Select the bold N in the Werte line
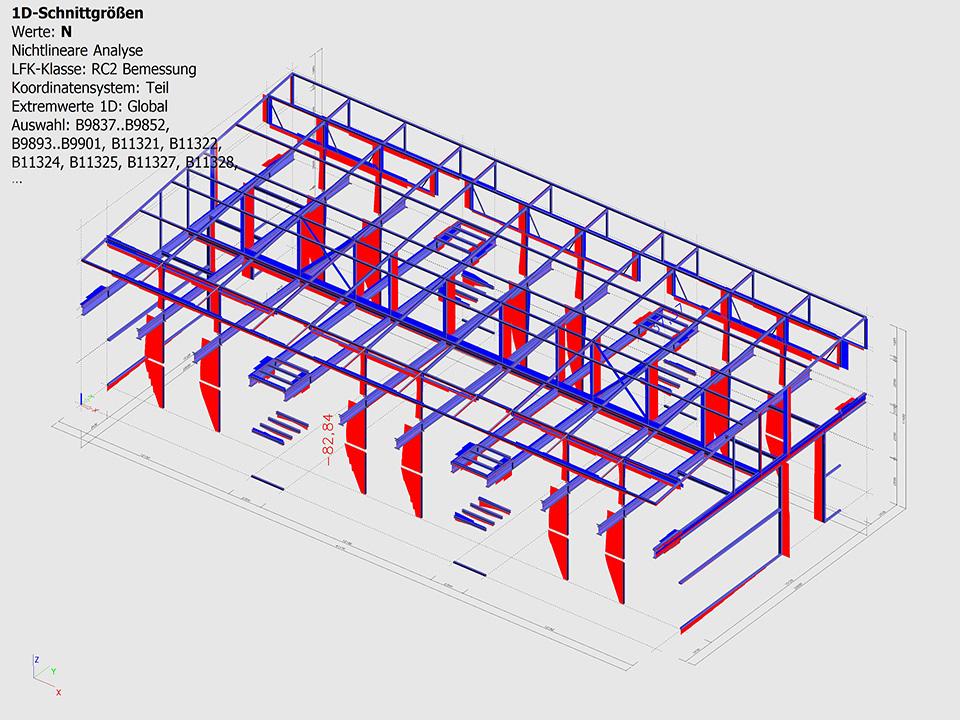Screen dimensions: 960x720 coord(66,32)
